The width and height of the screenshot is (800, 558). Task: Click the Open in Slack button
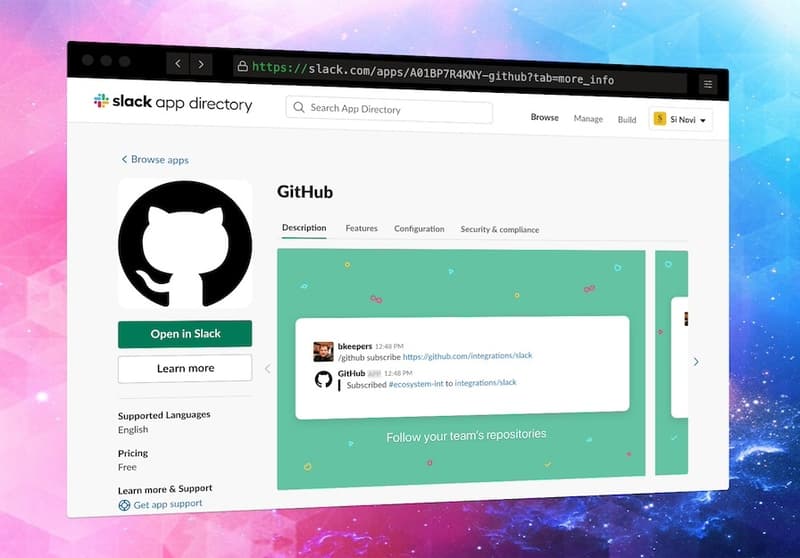pos(185,334)
